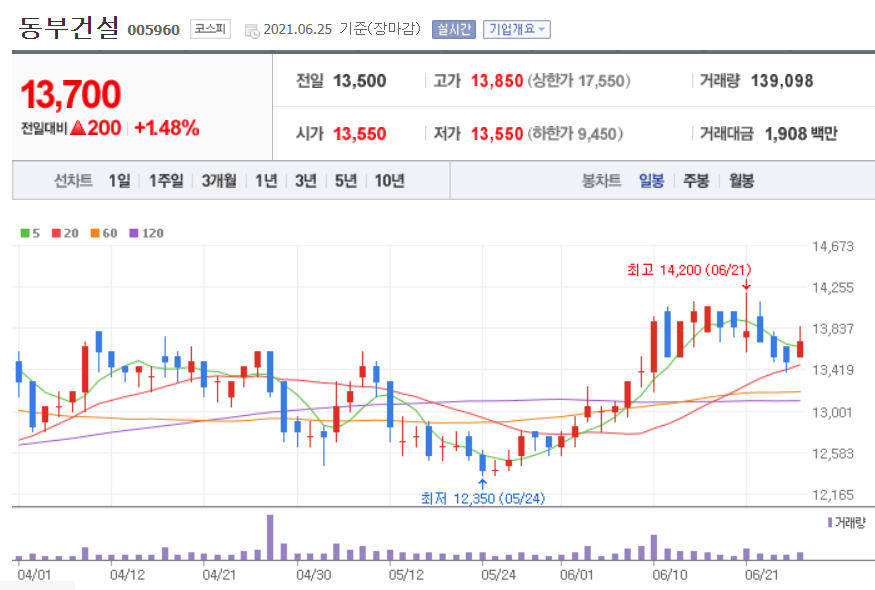Click the 04/12 date axis label
This screenshot has height=590, width=875.
coord(127,575)
